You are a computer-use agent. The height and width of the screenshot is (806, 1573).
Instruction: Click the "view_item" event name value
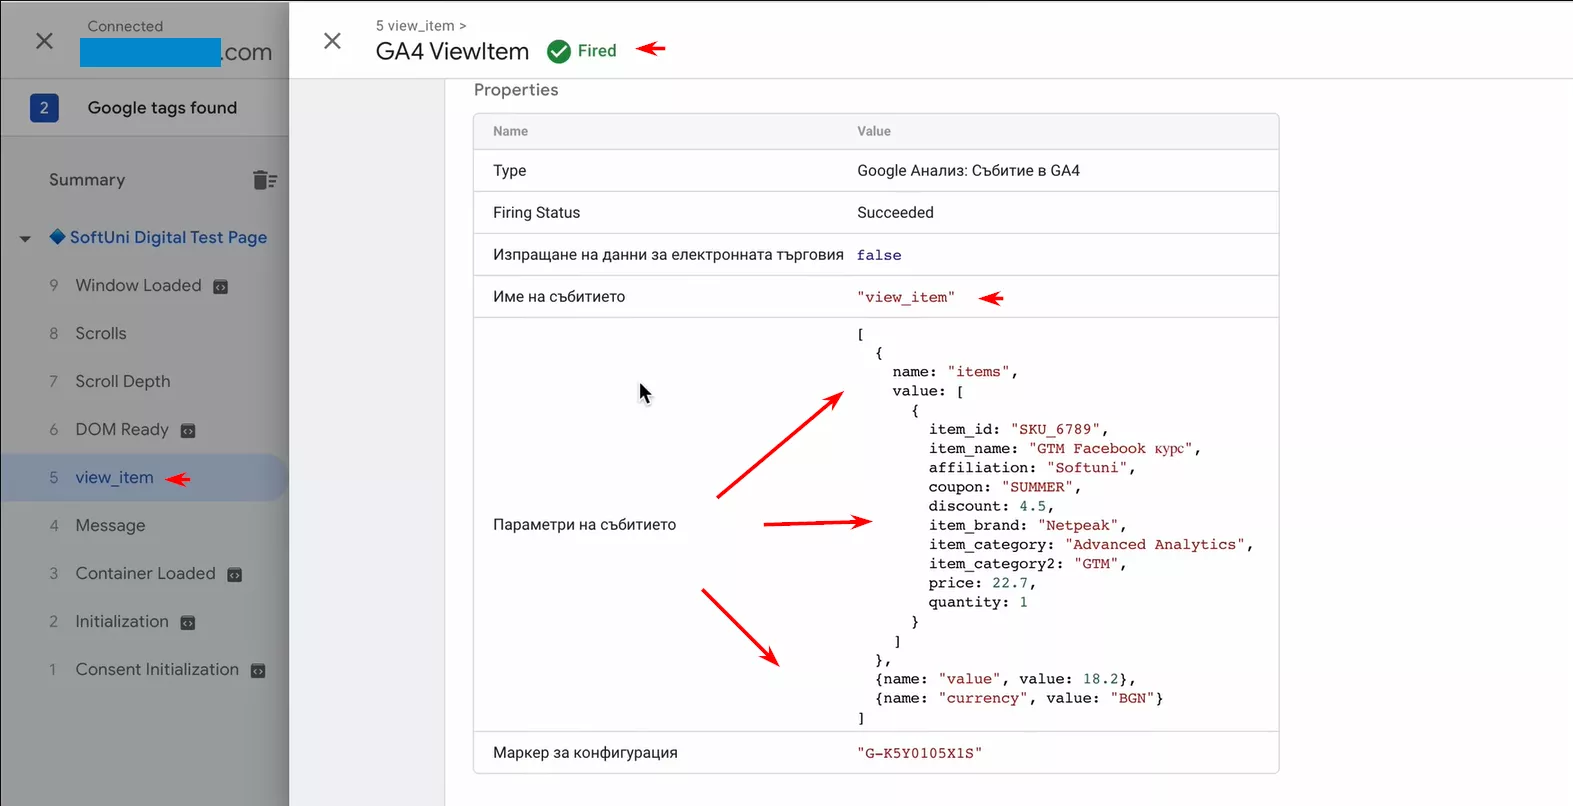point(906,297)
